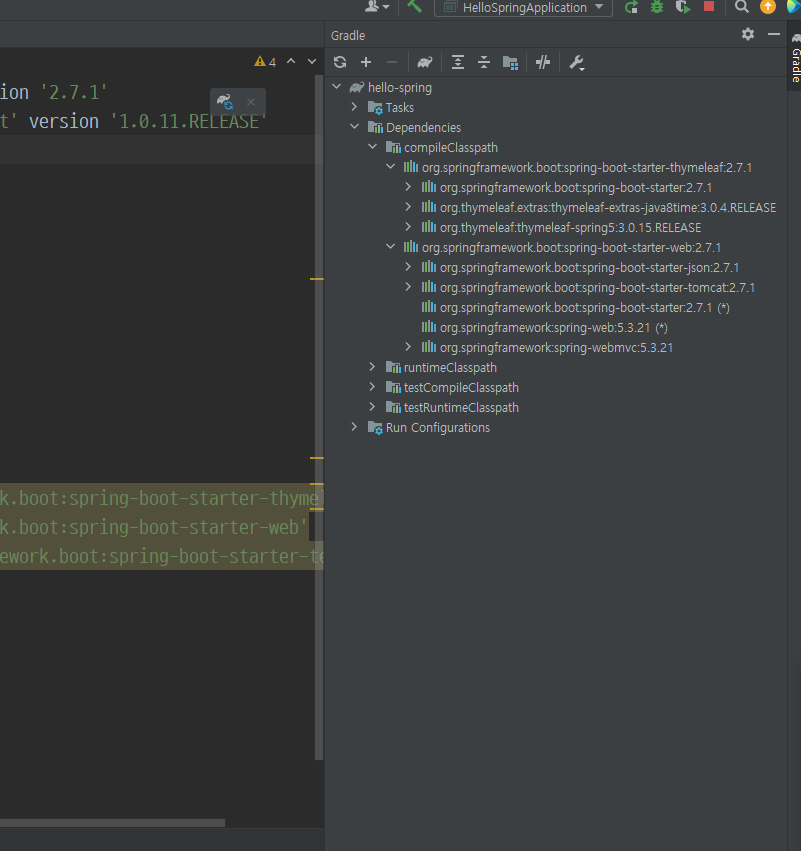The width and height of the screenshot is (801, 851).
Task: Click the Gradle side tab
Action: pyautogui.click(x=795, y=57)
